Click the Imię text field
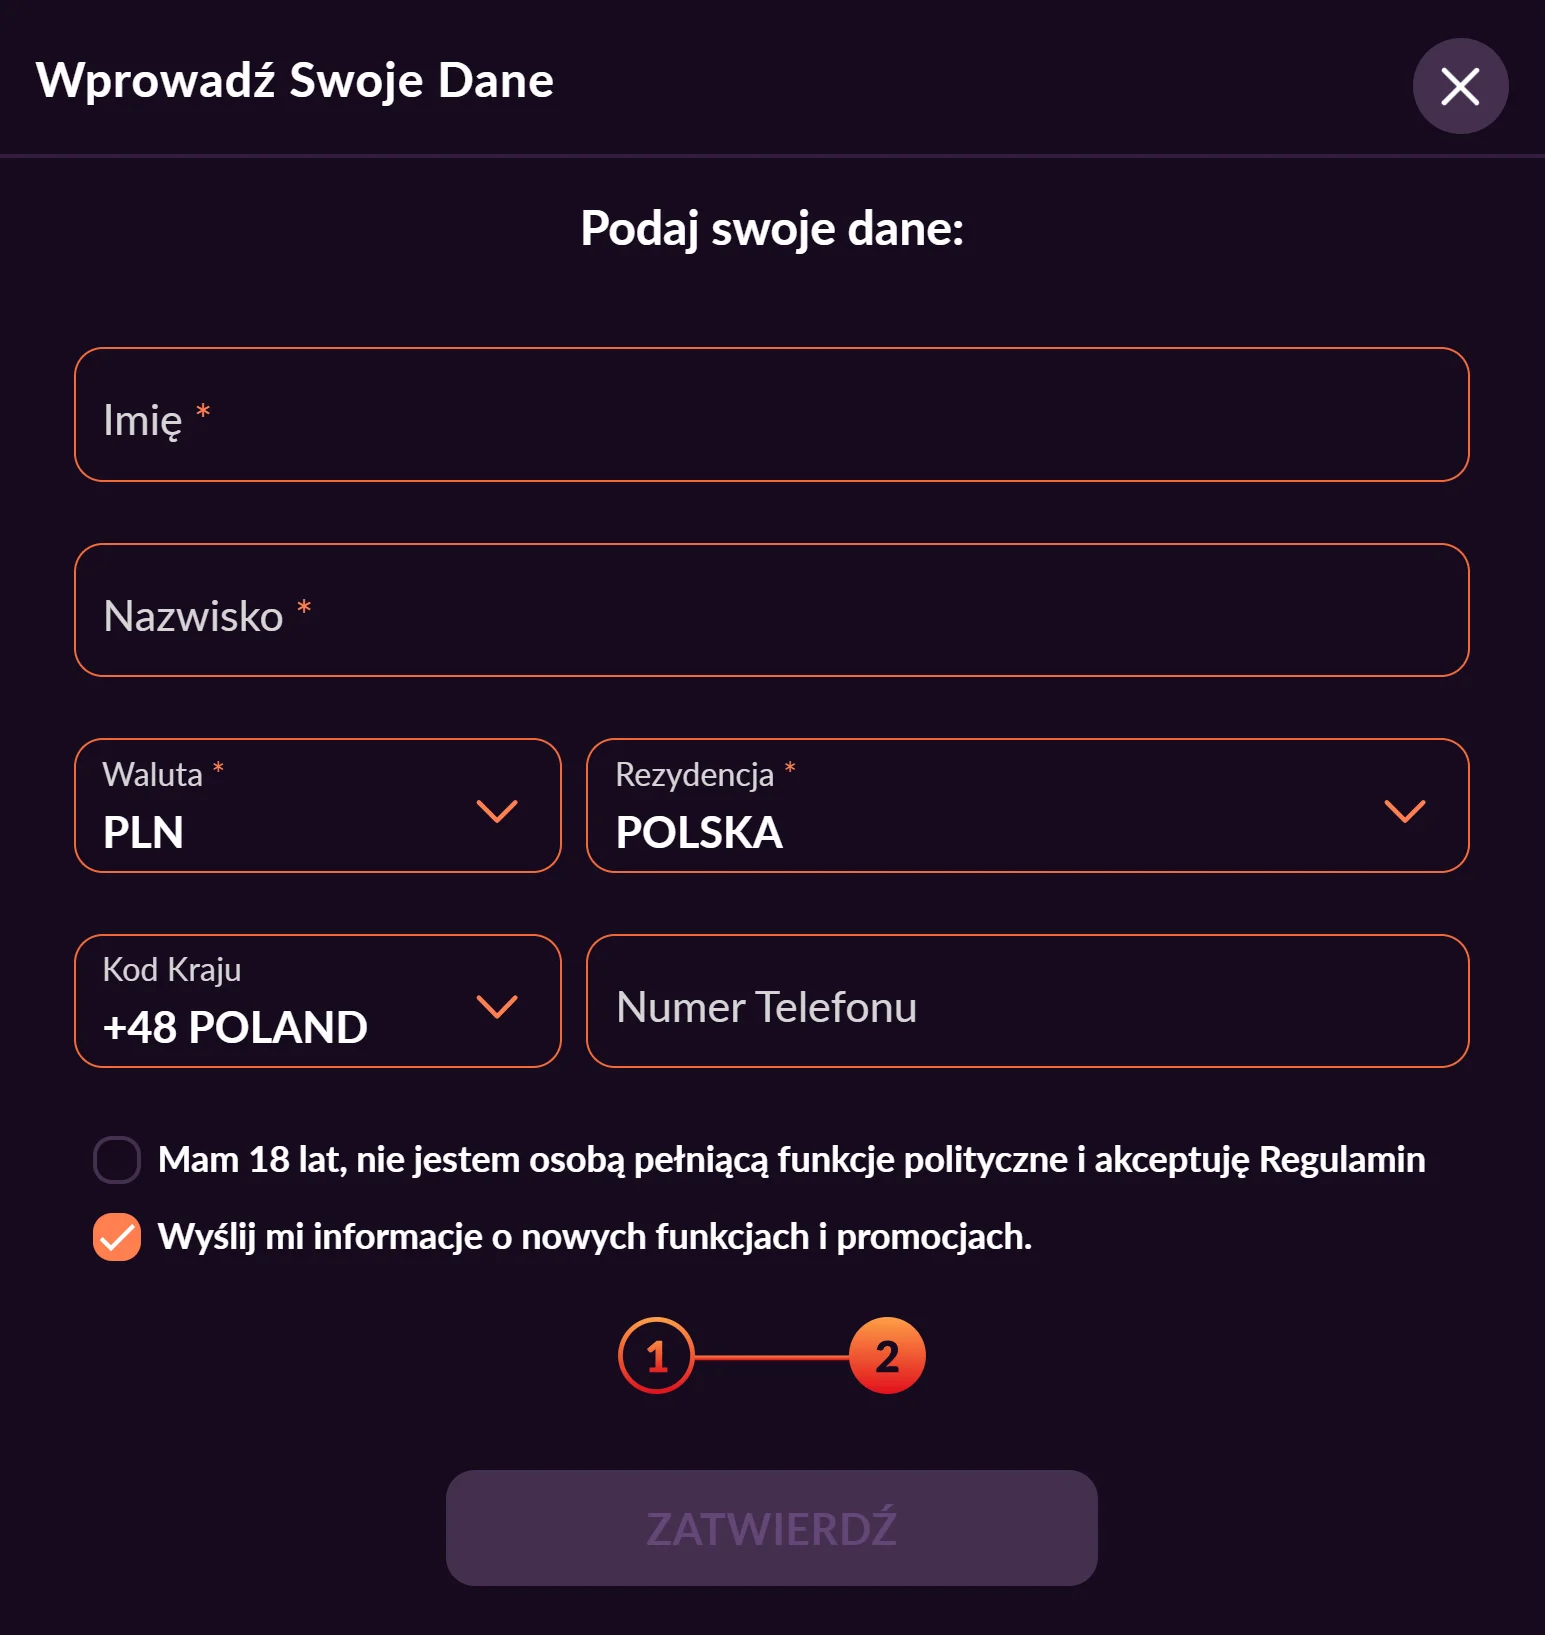 pyautogui.click(x=771, y=415)
